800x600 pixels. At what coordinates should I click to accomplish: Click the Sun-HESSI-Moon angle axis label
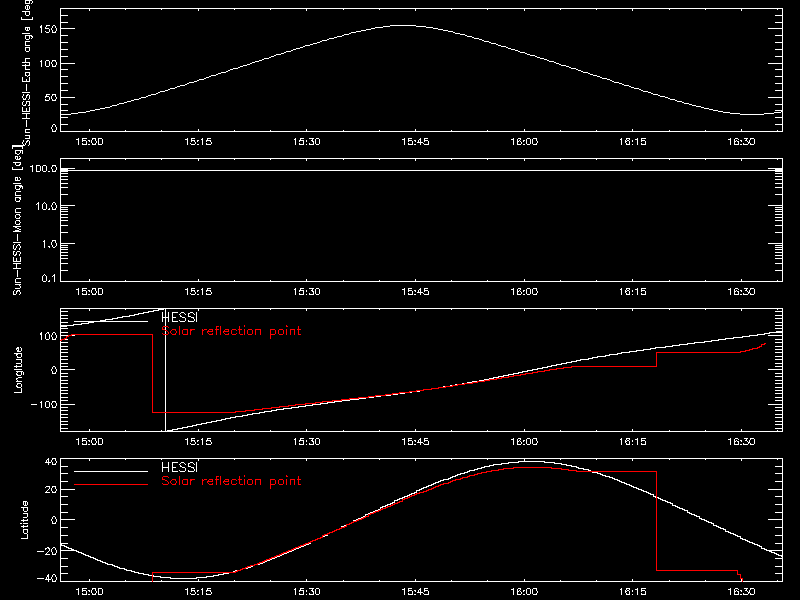pos(17,220)
